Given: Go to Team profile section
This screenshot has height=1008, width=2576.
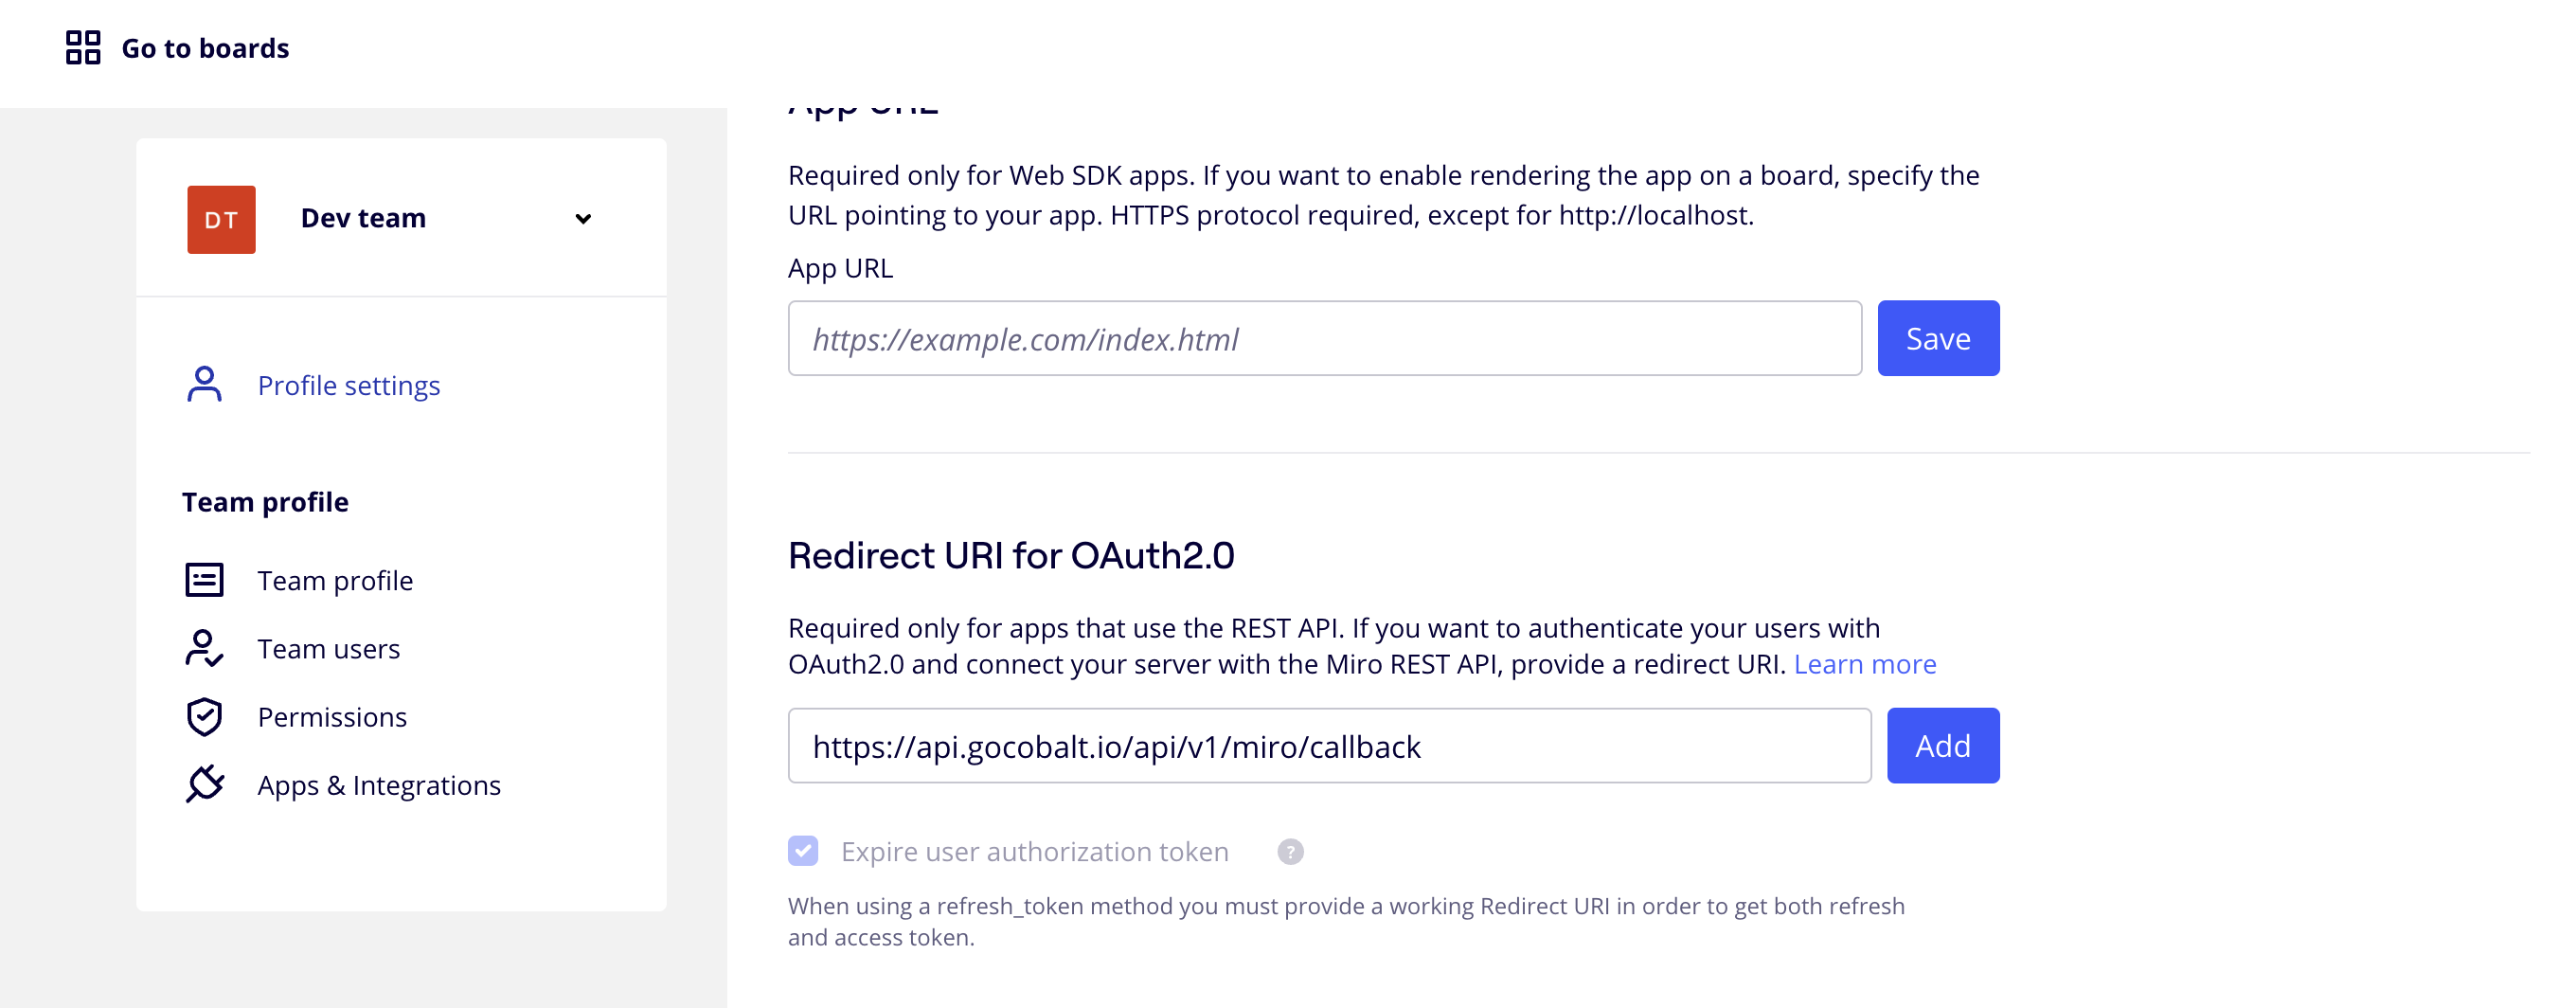Looking at the screenshot, I should [x=335, y=579].
